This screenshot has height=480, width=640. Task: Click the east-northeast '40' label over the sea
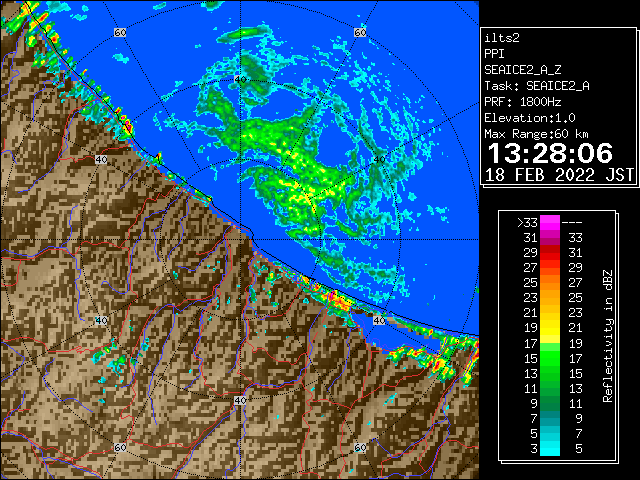tap(380, 159)
